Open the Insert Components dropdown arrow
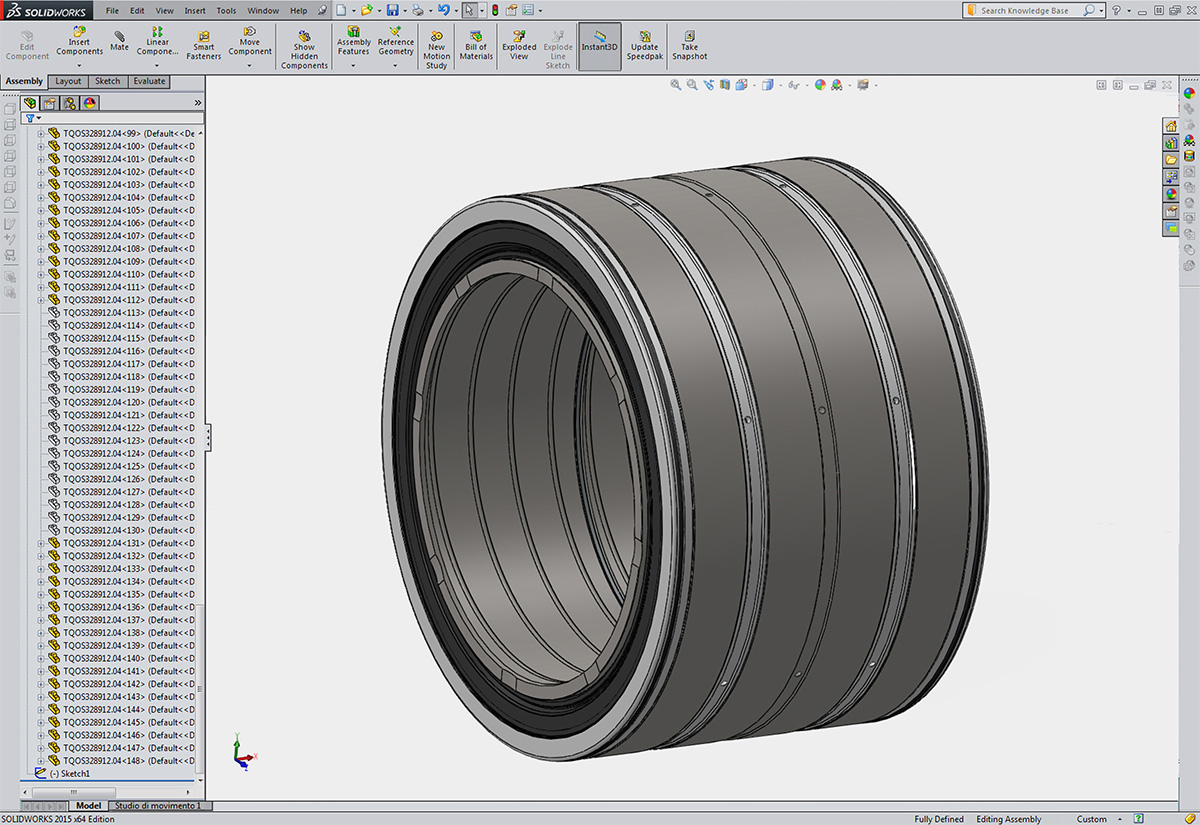This screenshot has width=1200, height=825. pos(79,66)
